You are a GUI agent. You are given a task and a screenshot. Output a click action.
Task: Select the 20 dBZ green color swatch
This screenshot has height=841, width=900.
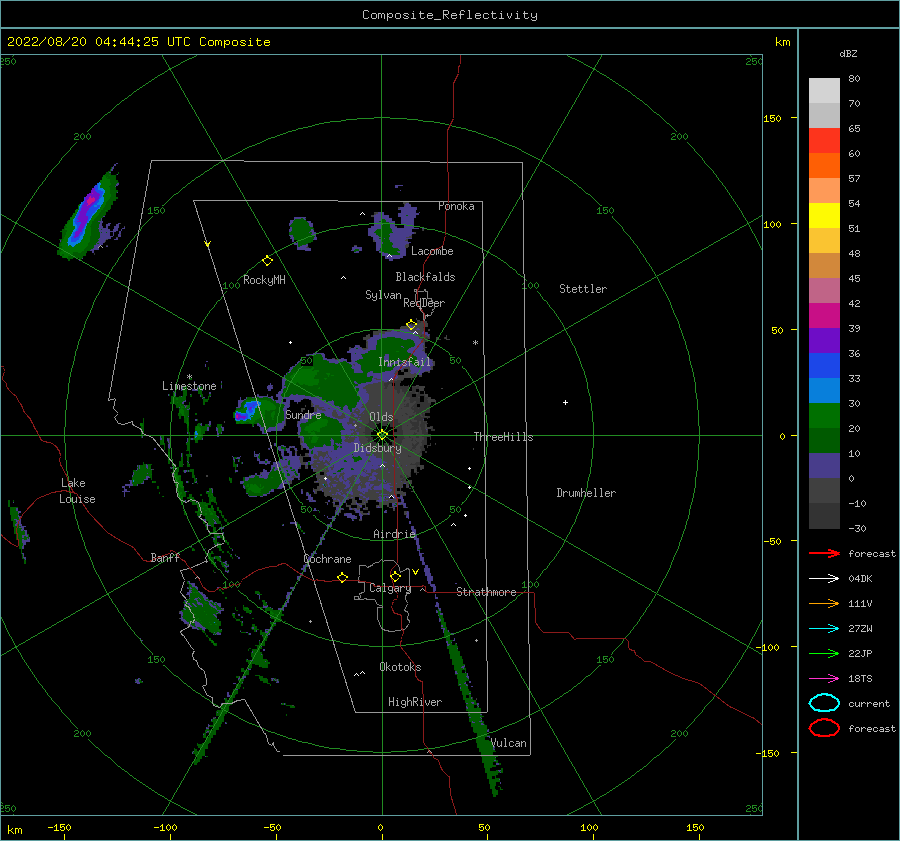click(x=824, y=415)
